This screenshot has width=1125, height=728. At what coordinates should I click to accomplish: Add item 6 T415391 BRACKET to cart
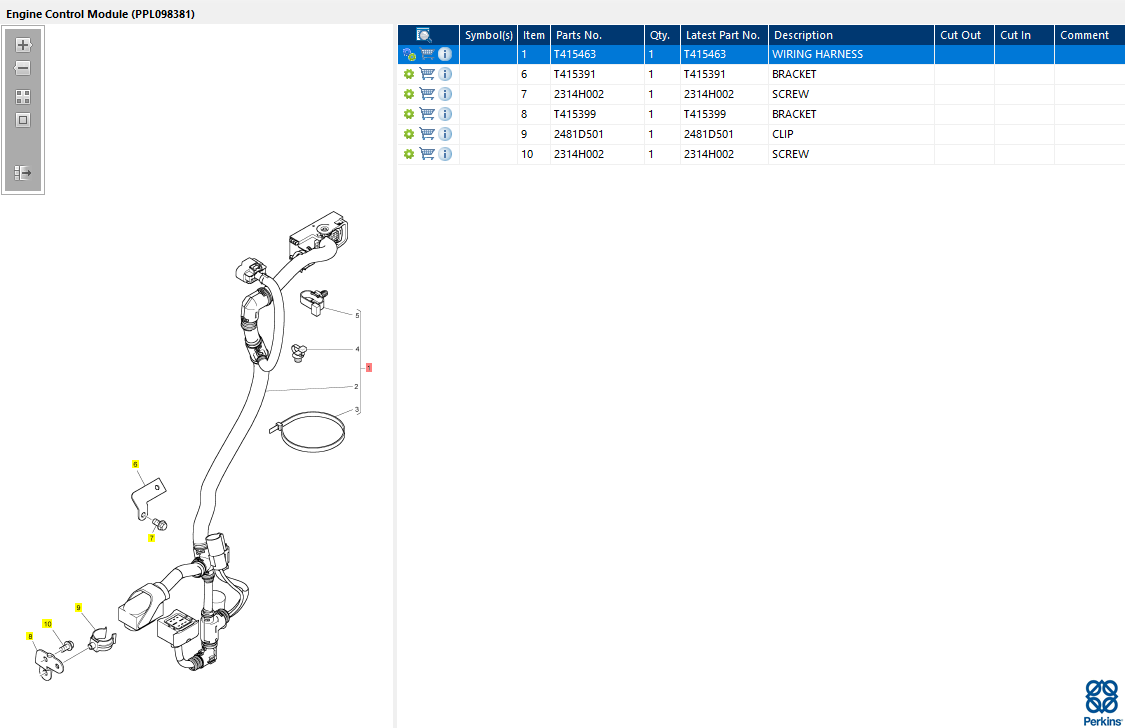click(x=427, y=74)
